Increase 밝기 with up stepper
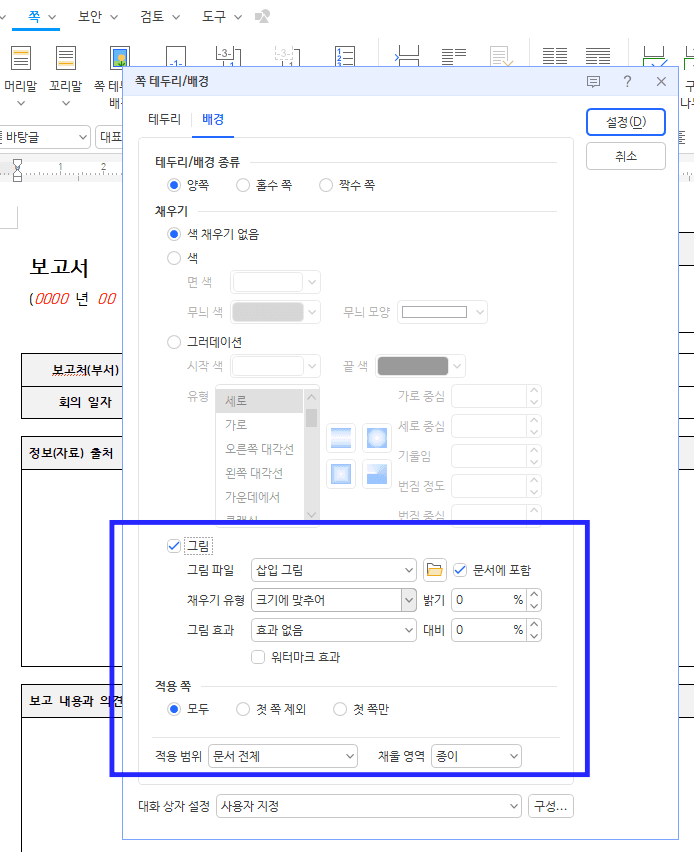This screenshot has height=852, width=694. (534, 594)
